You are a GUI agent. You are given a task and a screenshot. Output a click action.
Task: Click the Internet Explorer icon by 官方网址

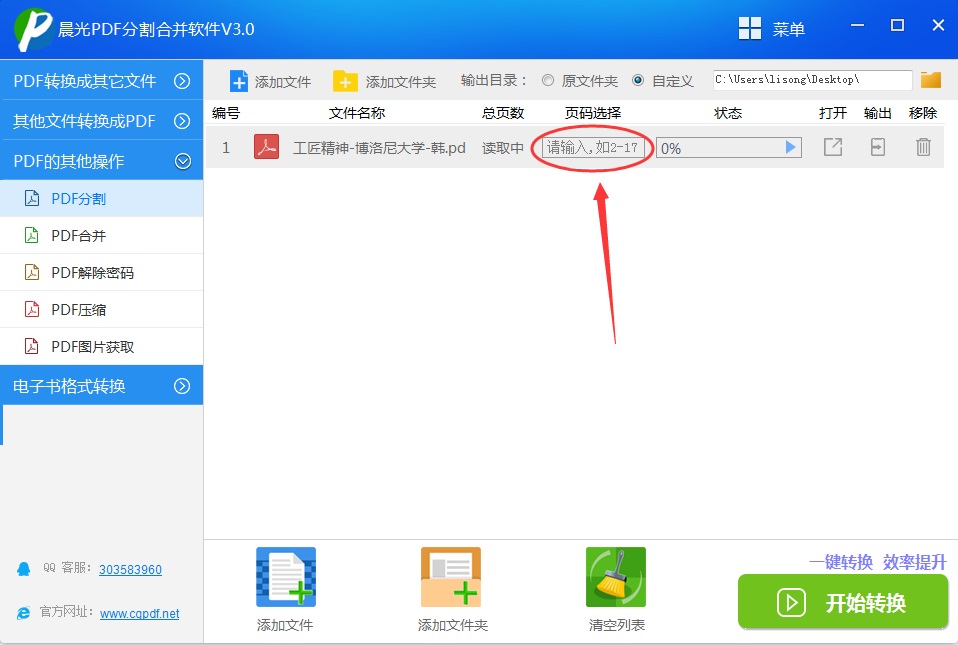[23, 613]
